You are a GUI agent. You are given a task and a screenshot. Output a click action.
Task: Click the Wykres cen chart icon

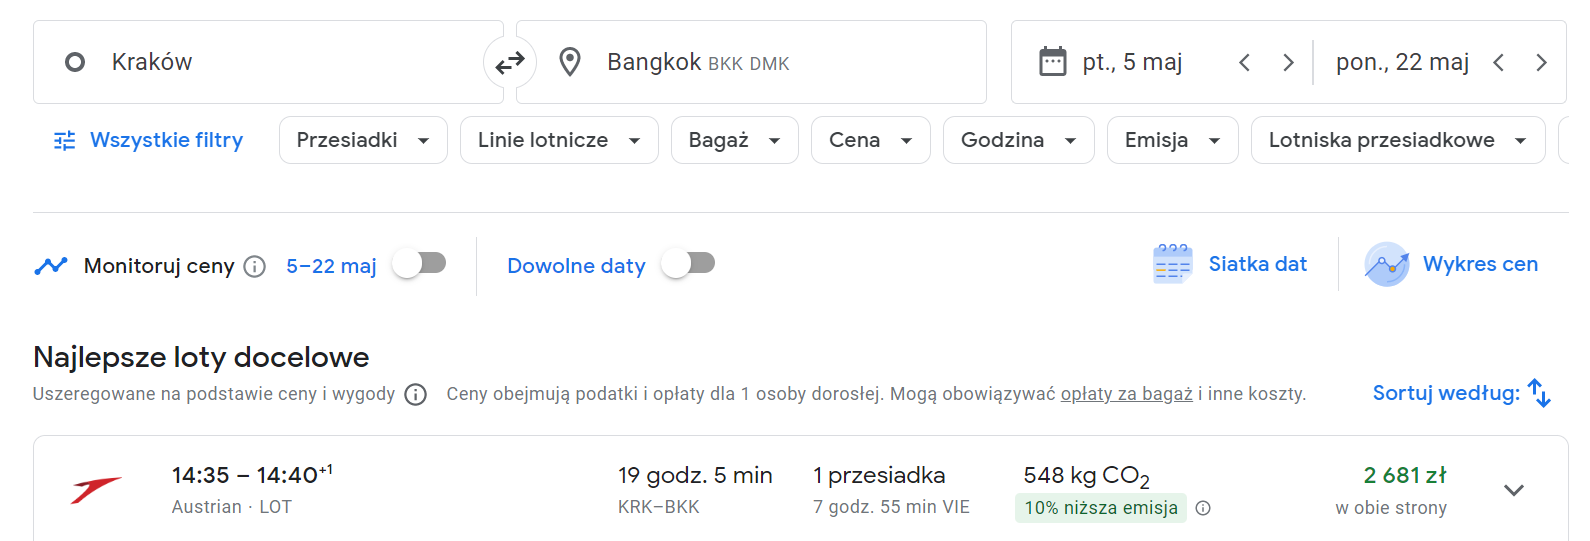point(1387,264)
